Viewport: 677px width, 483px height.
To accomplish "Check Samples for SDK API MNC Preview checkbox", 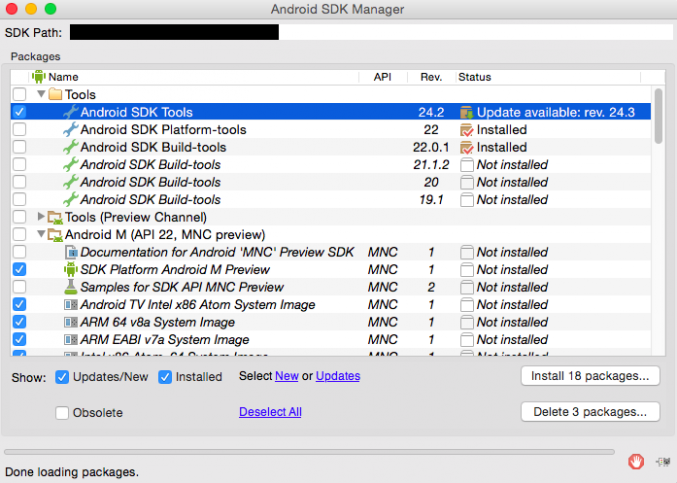I will click(19, 287).
